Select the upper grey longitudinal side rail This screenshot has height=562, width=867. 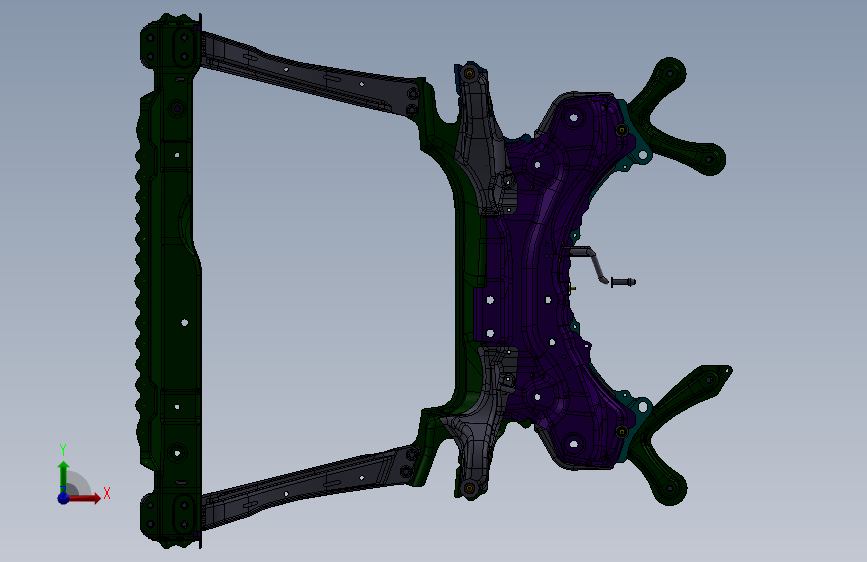pyautogui.click(x=310, y=75)
